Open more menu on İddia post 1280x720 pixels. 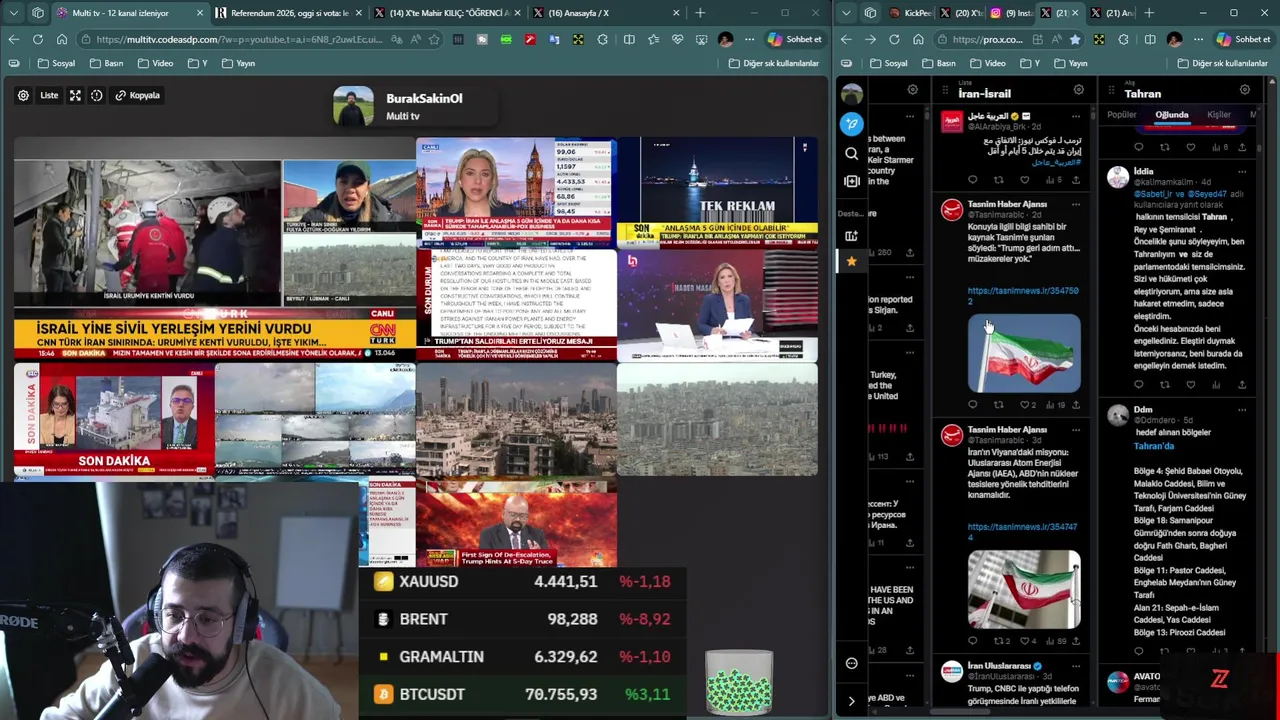(1242, 171)
